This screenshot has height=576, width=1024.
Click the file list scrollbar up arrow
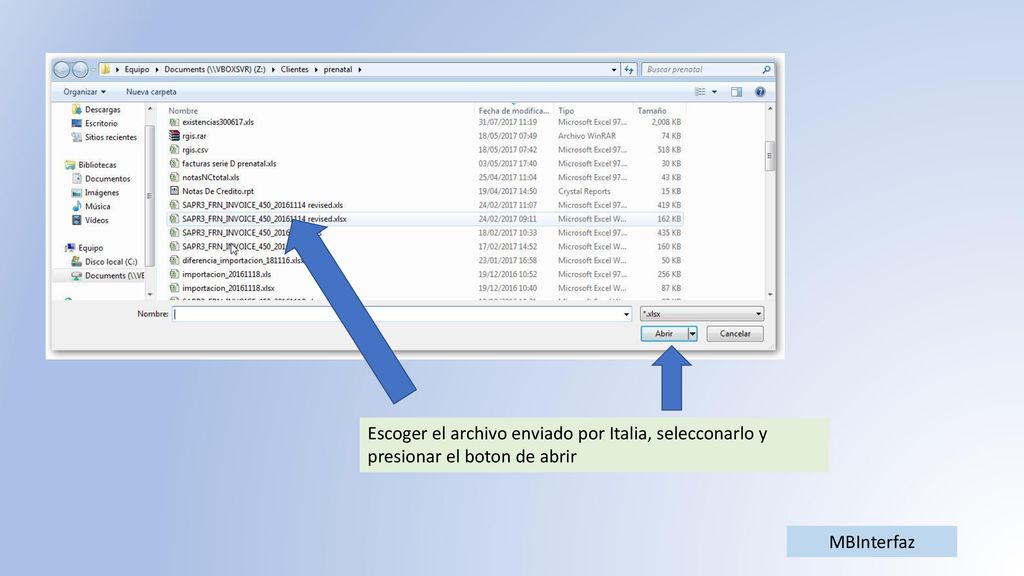[769, 109]
